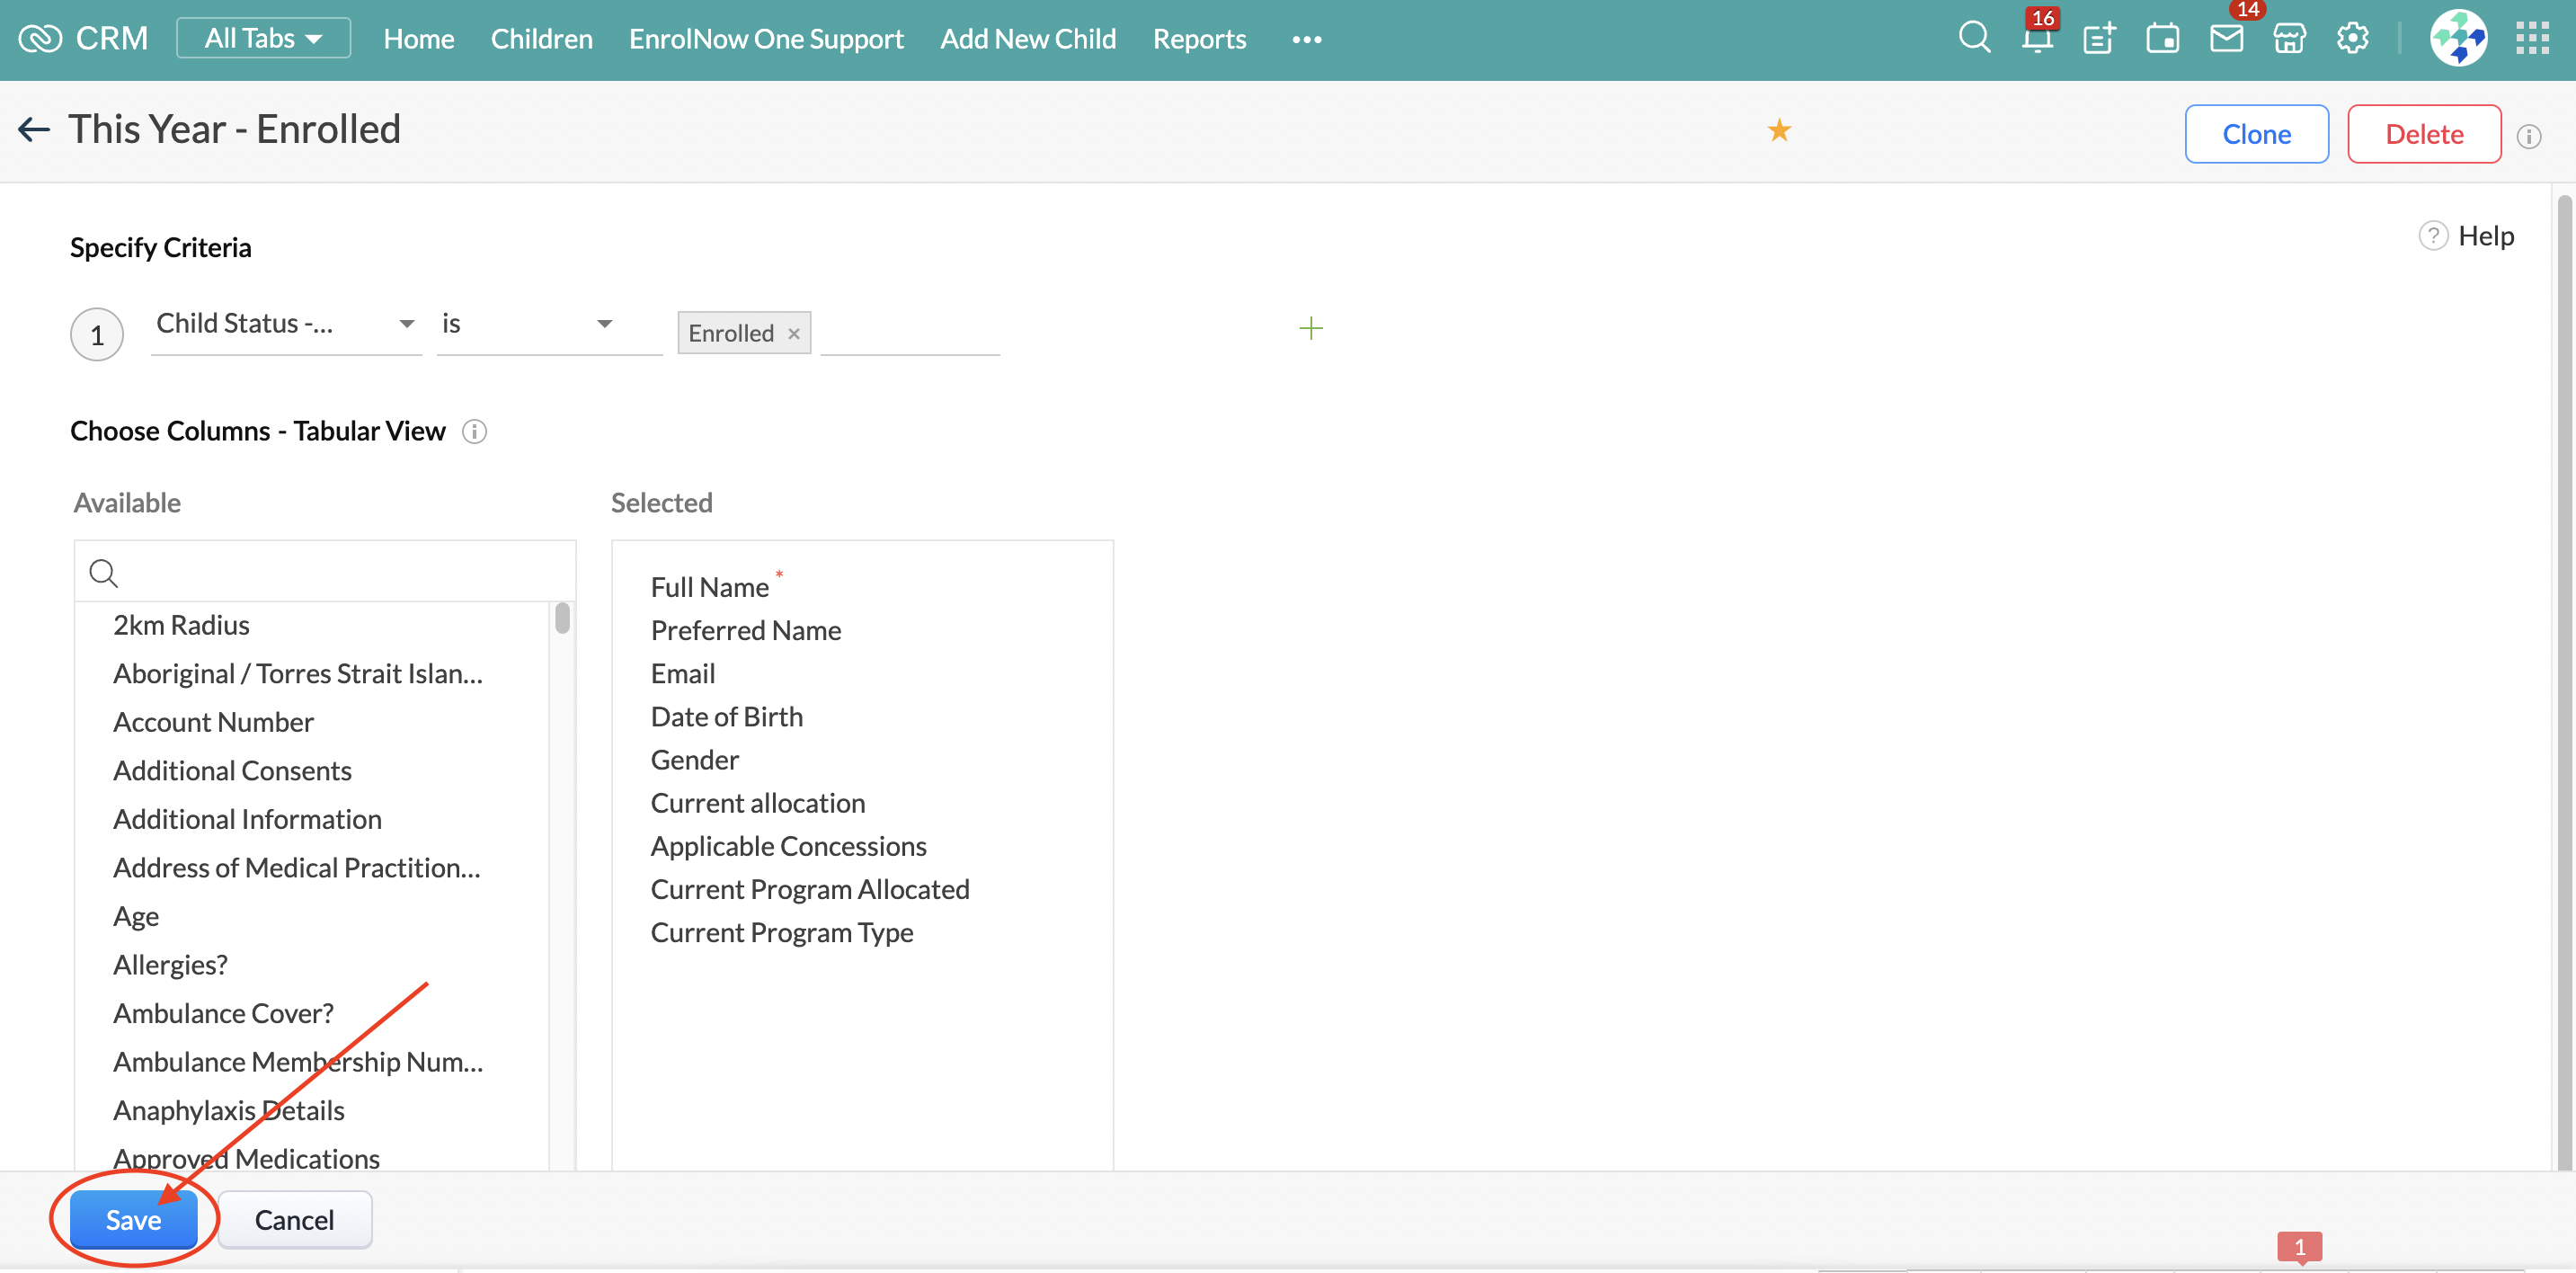Image resolution: width=2576 pixels, height=1273 pixels.
Task: Open the search magnifier in top bar
Action: click(x=1973, y=39)
